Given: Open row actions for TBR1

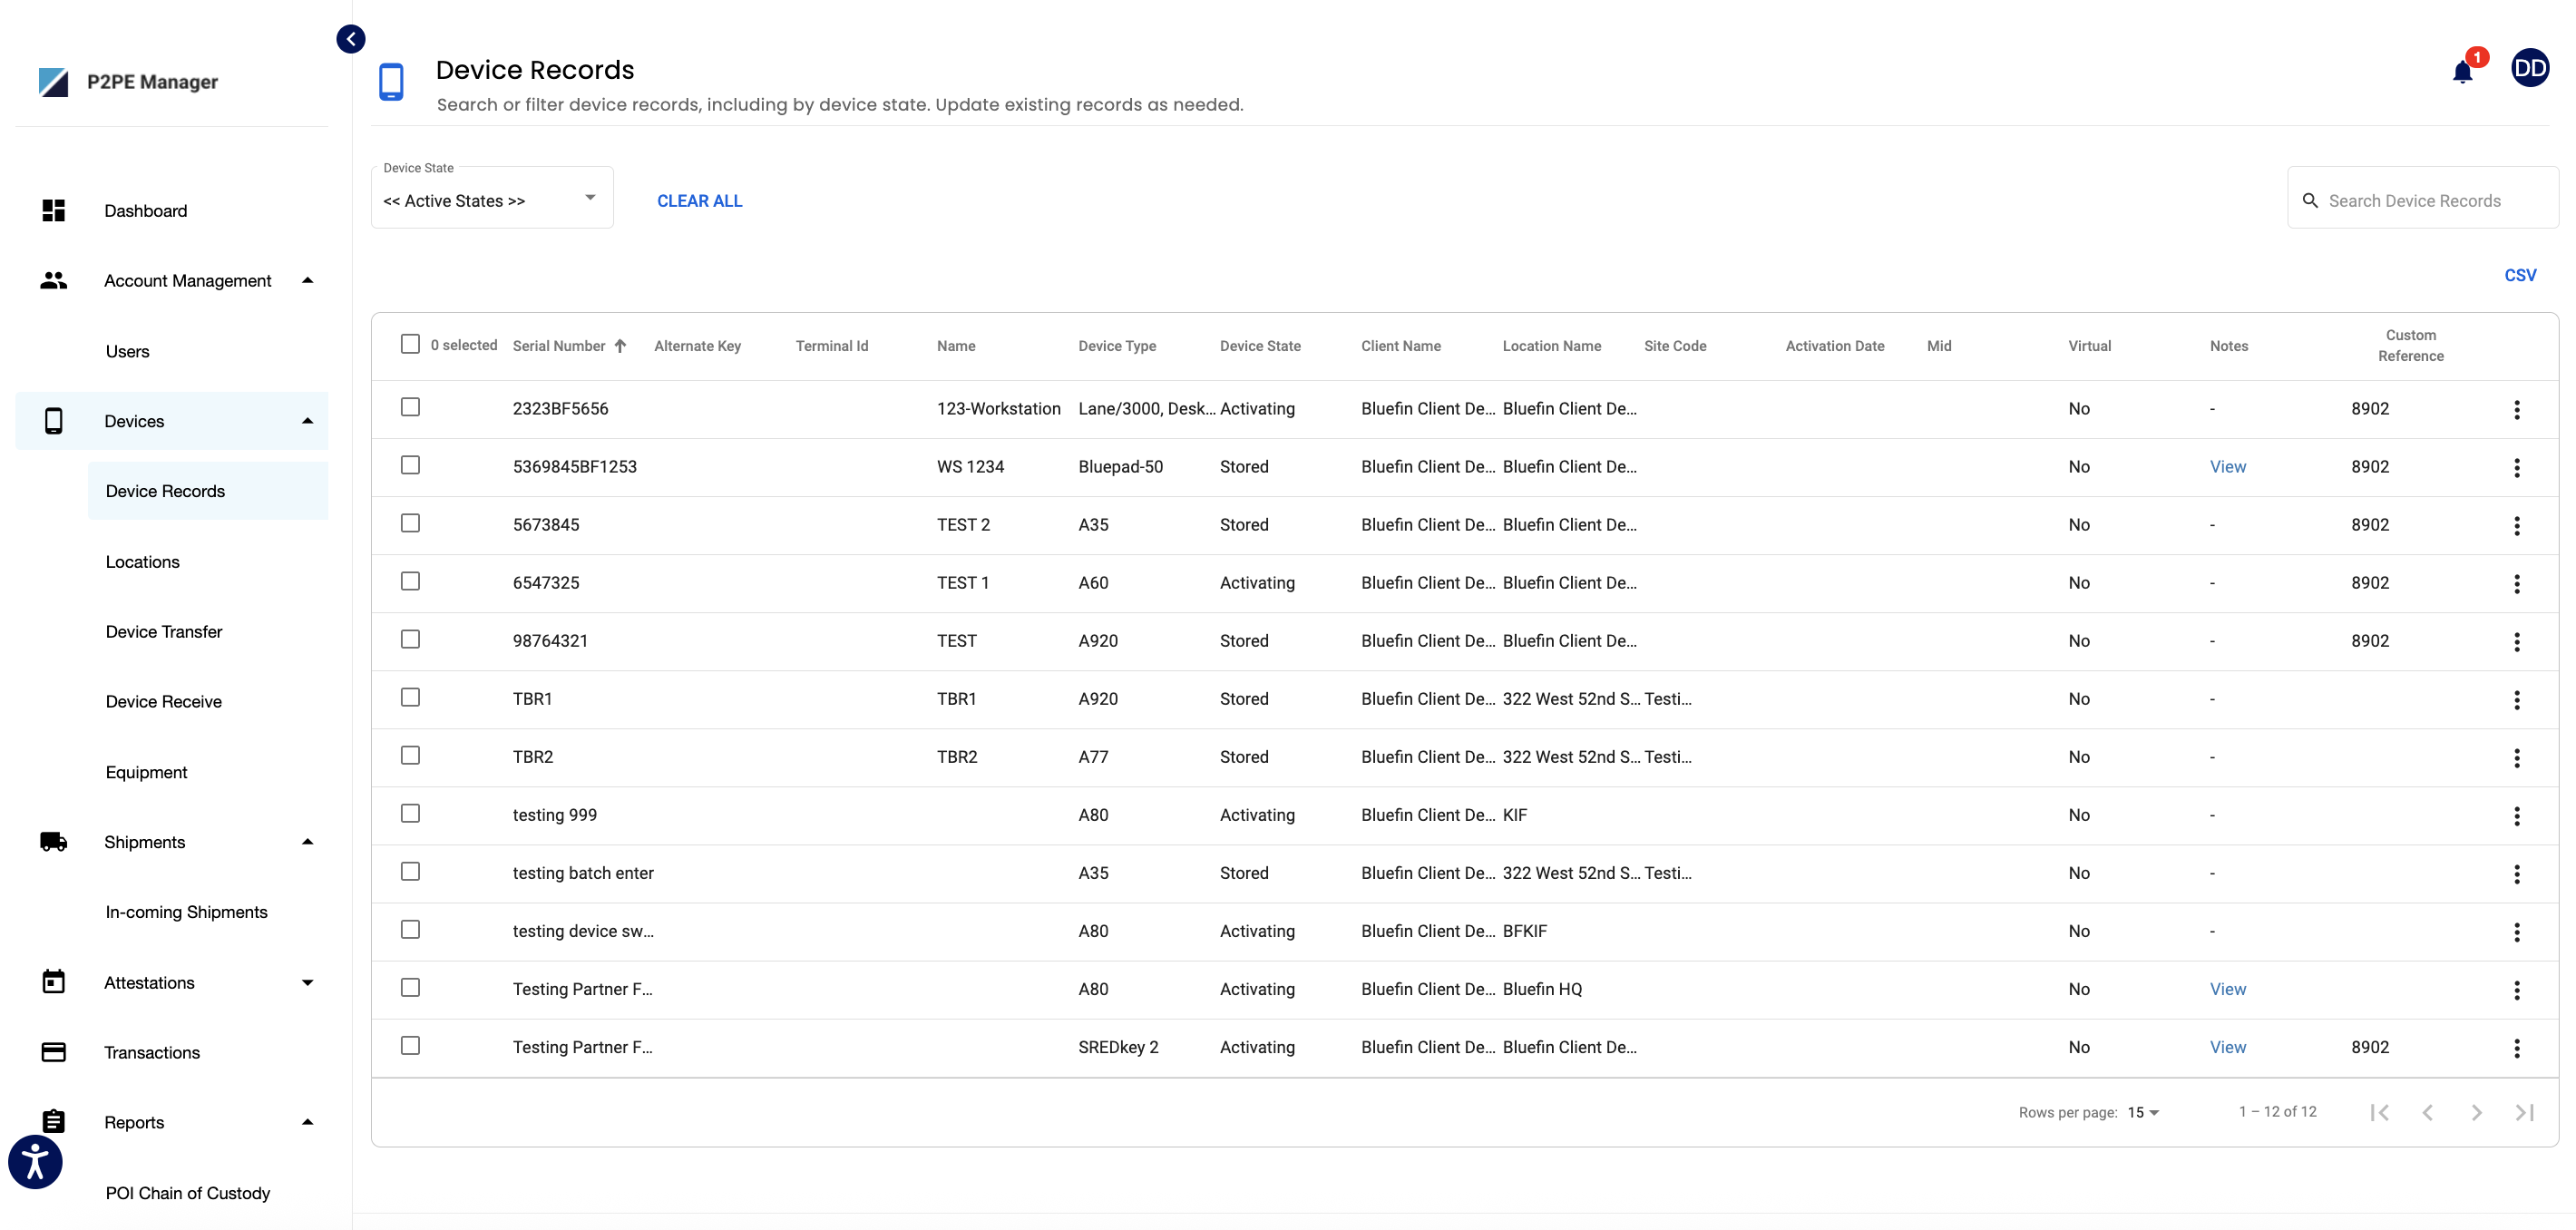Looking at the screenshot, I should (x=2517, y=699).
